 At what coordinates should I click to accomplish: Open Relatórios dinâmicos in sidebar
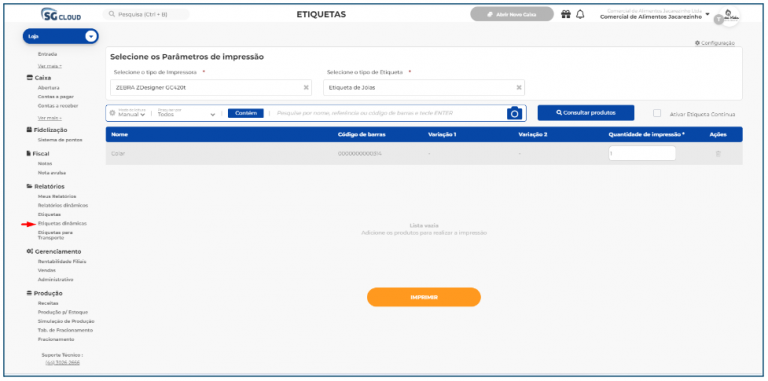tap(63, 205)
